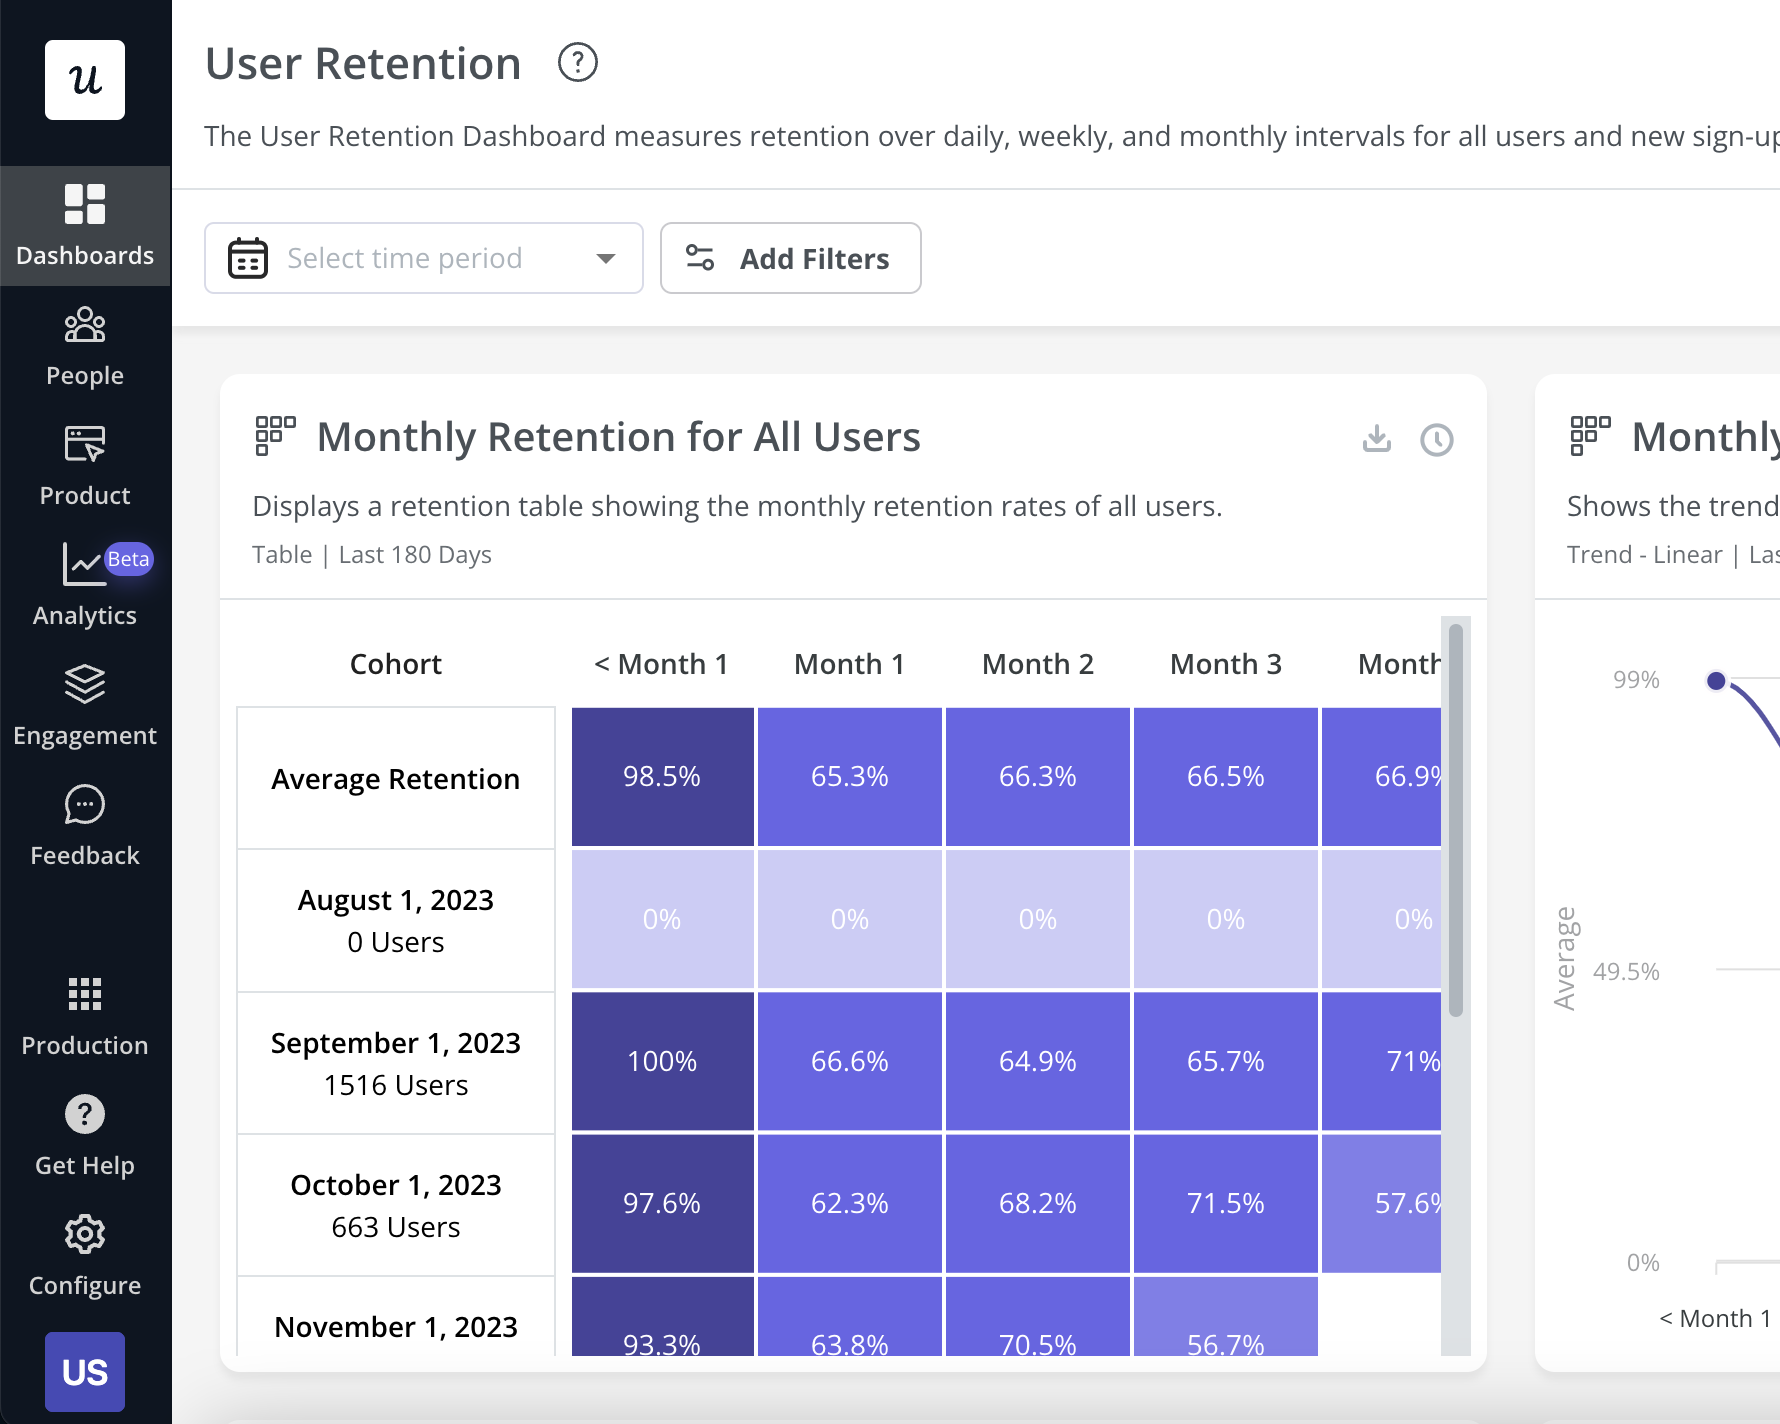Click the Production environment switcher

pos(85,1016)
